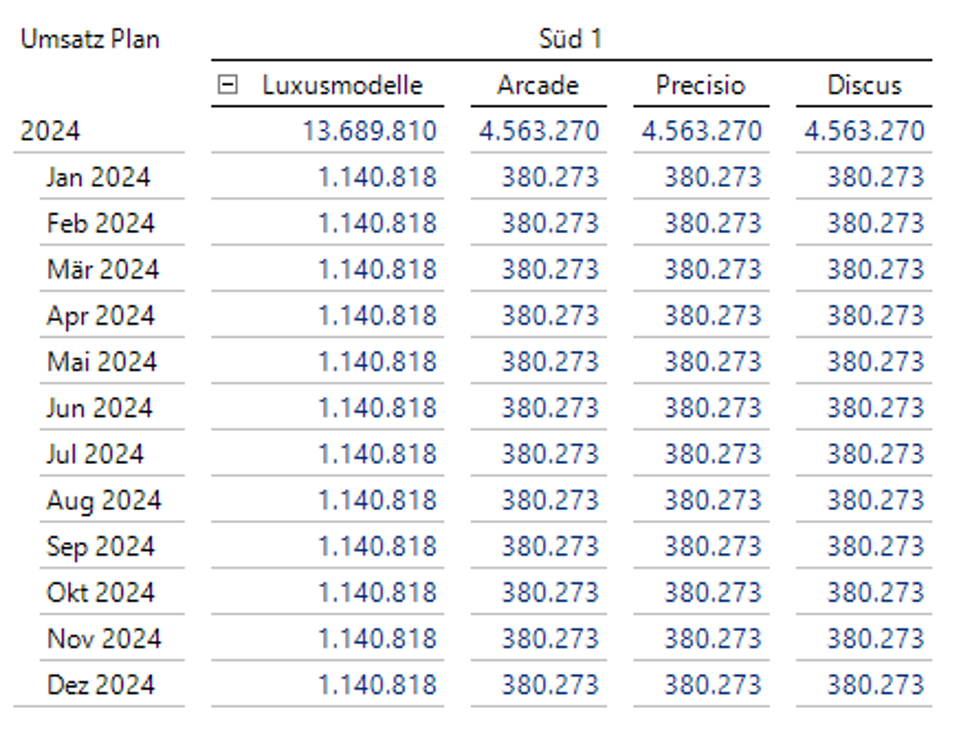Click the Precisio value for Mai 2024
This screenshot has width=955, height=732.
click(712, 362)
